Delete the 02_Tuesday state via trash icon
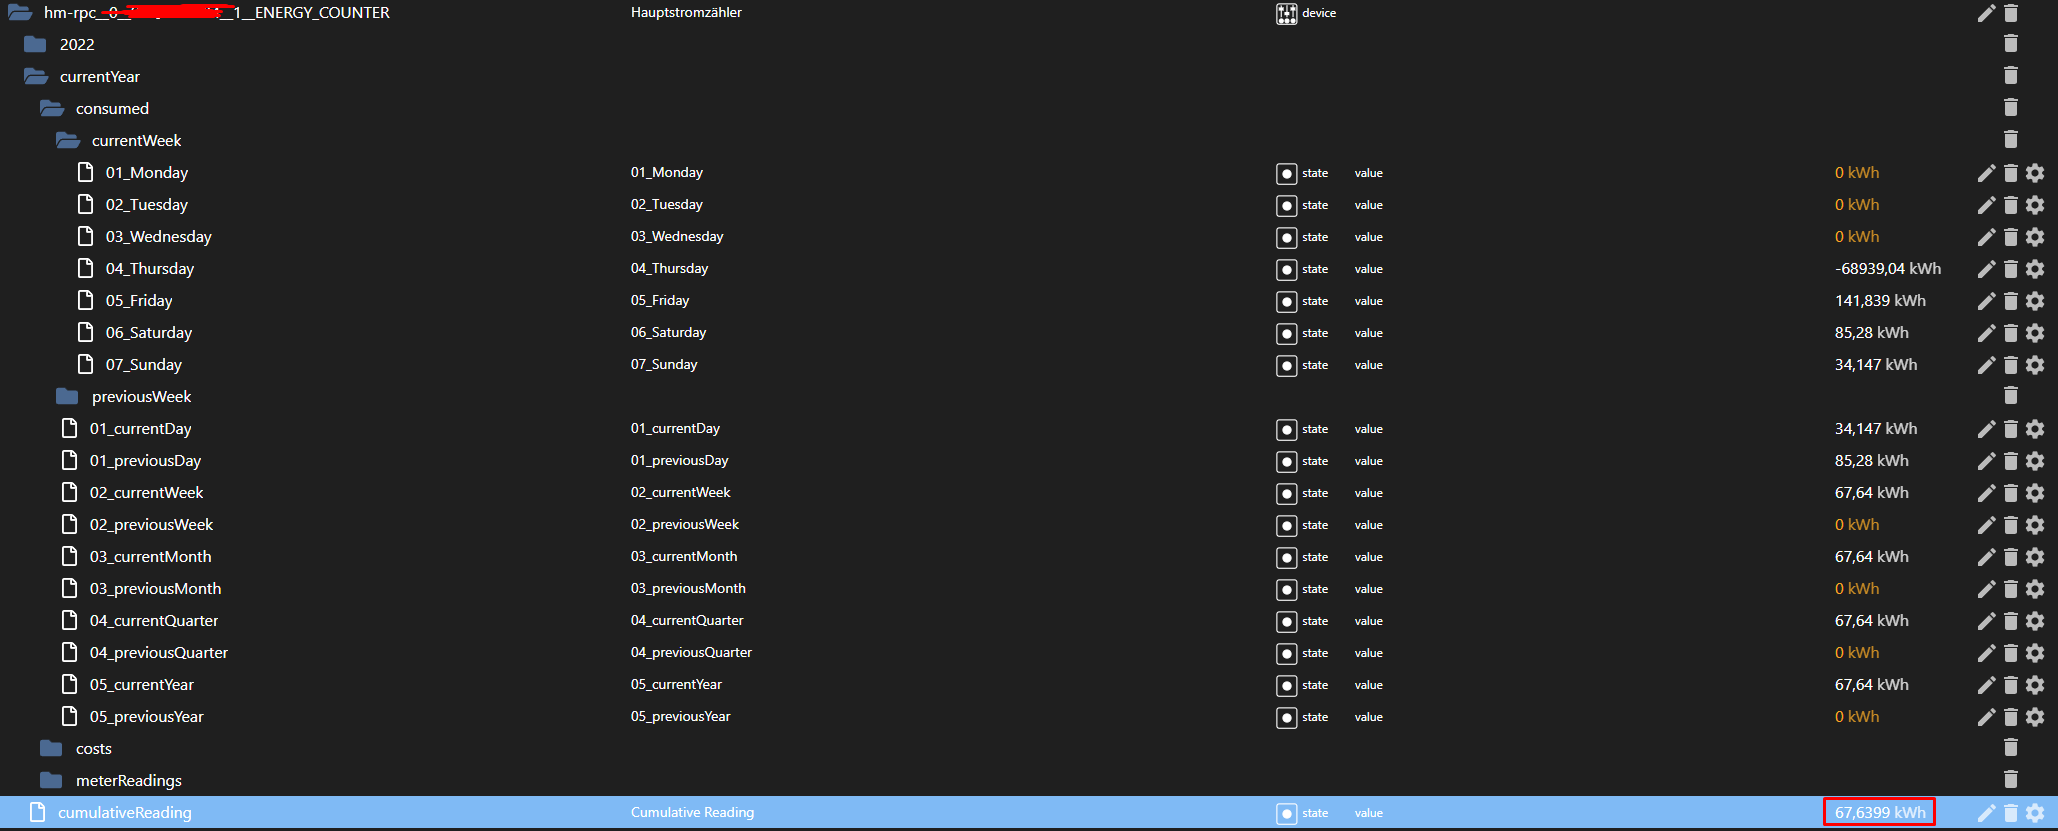Image resolution: width=2058 pixels, height=831 pixels. 2011,205
